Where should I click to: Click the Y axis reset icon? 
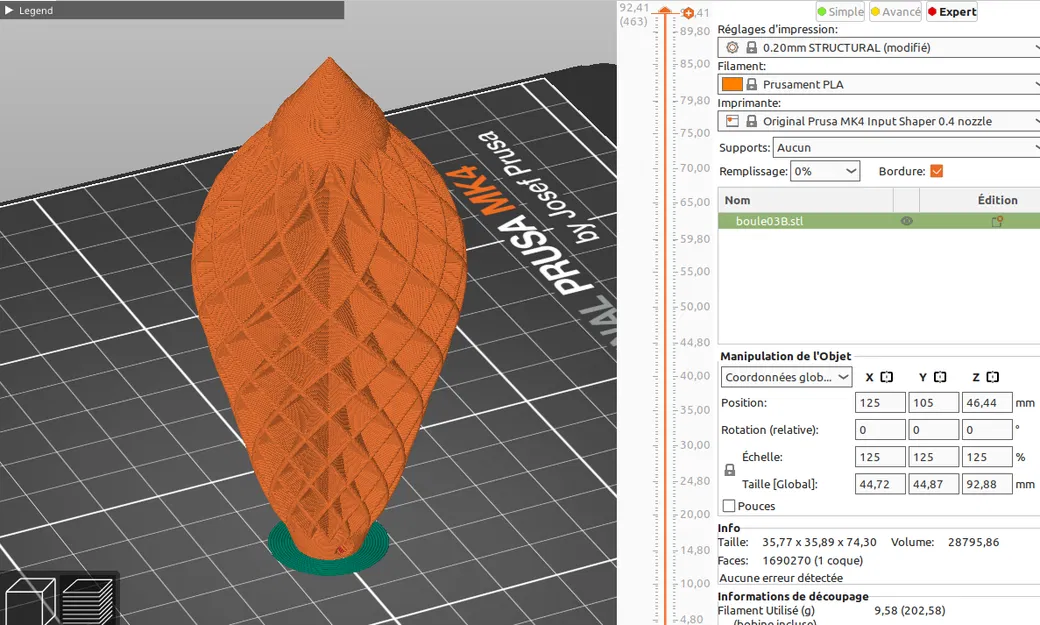(940, 377)
